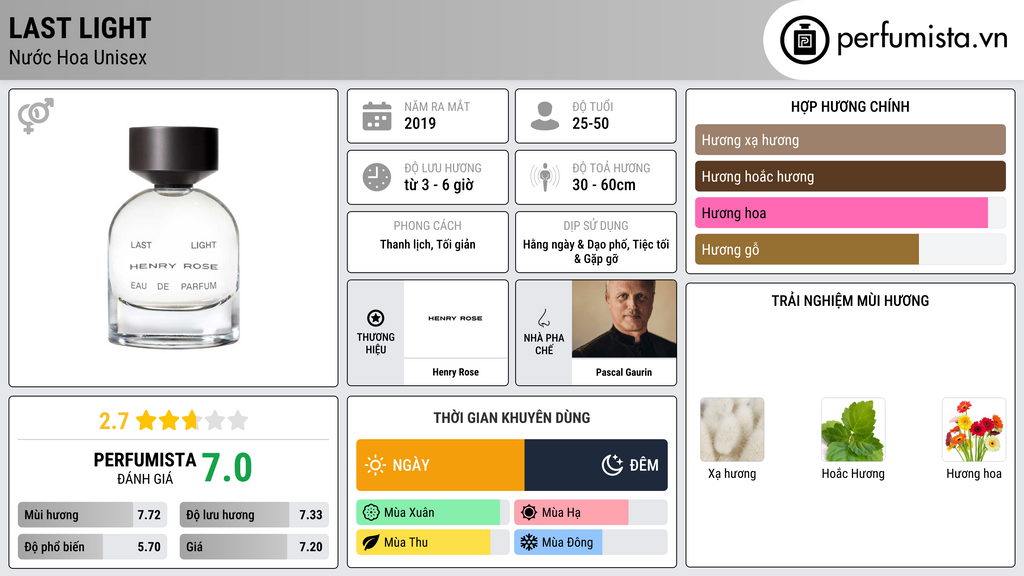This screenshot has height=576, width=1024.
Task: Open the Pascal Gaurin perfumer name link
Action: 624,372
